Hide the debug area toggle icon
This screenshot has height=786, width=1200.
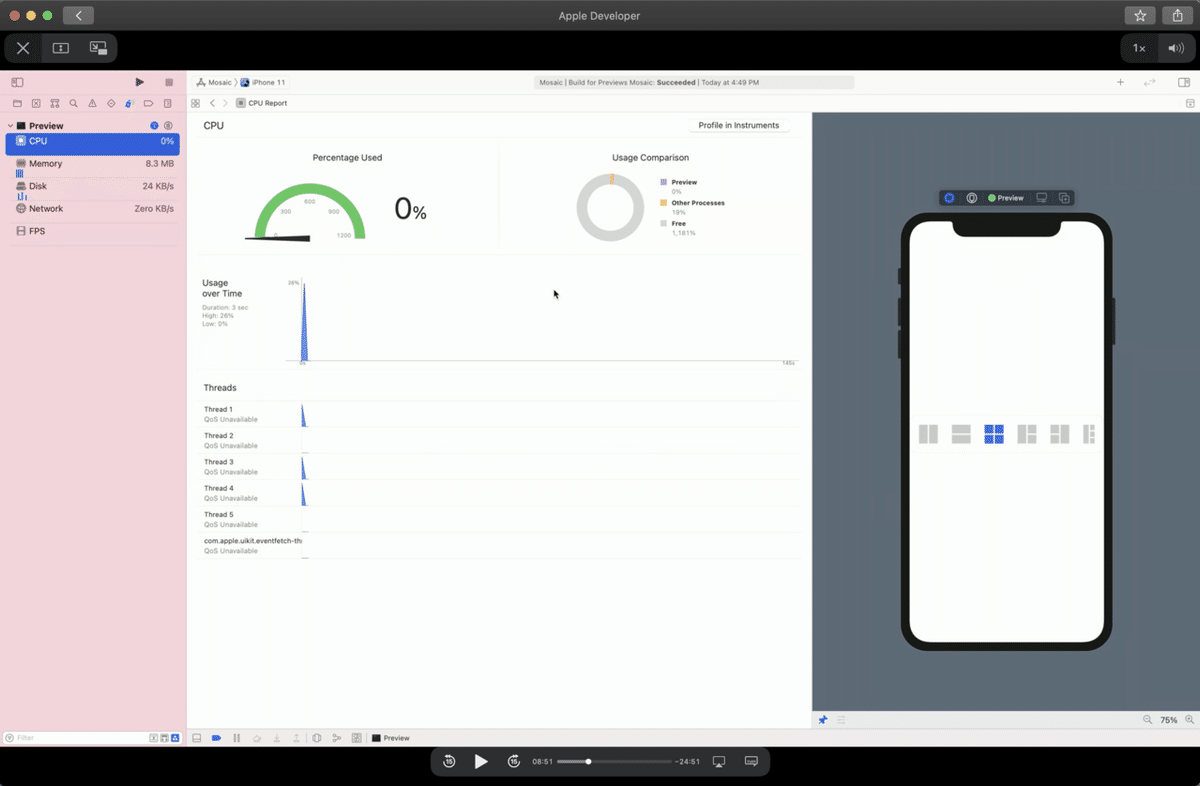pos(197,738)
